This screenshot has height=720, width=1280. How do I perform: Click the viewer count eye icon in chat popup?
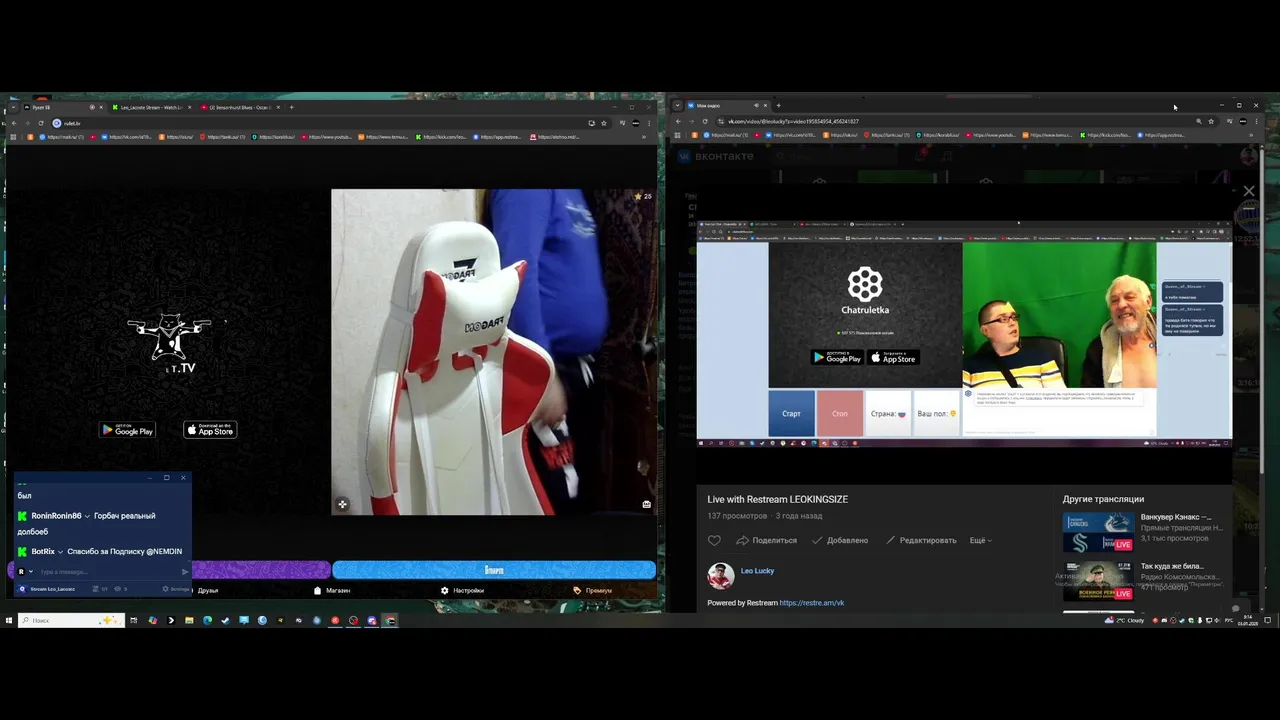pos(117,589)
